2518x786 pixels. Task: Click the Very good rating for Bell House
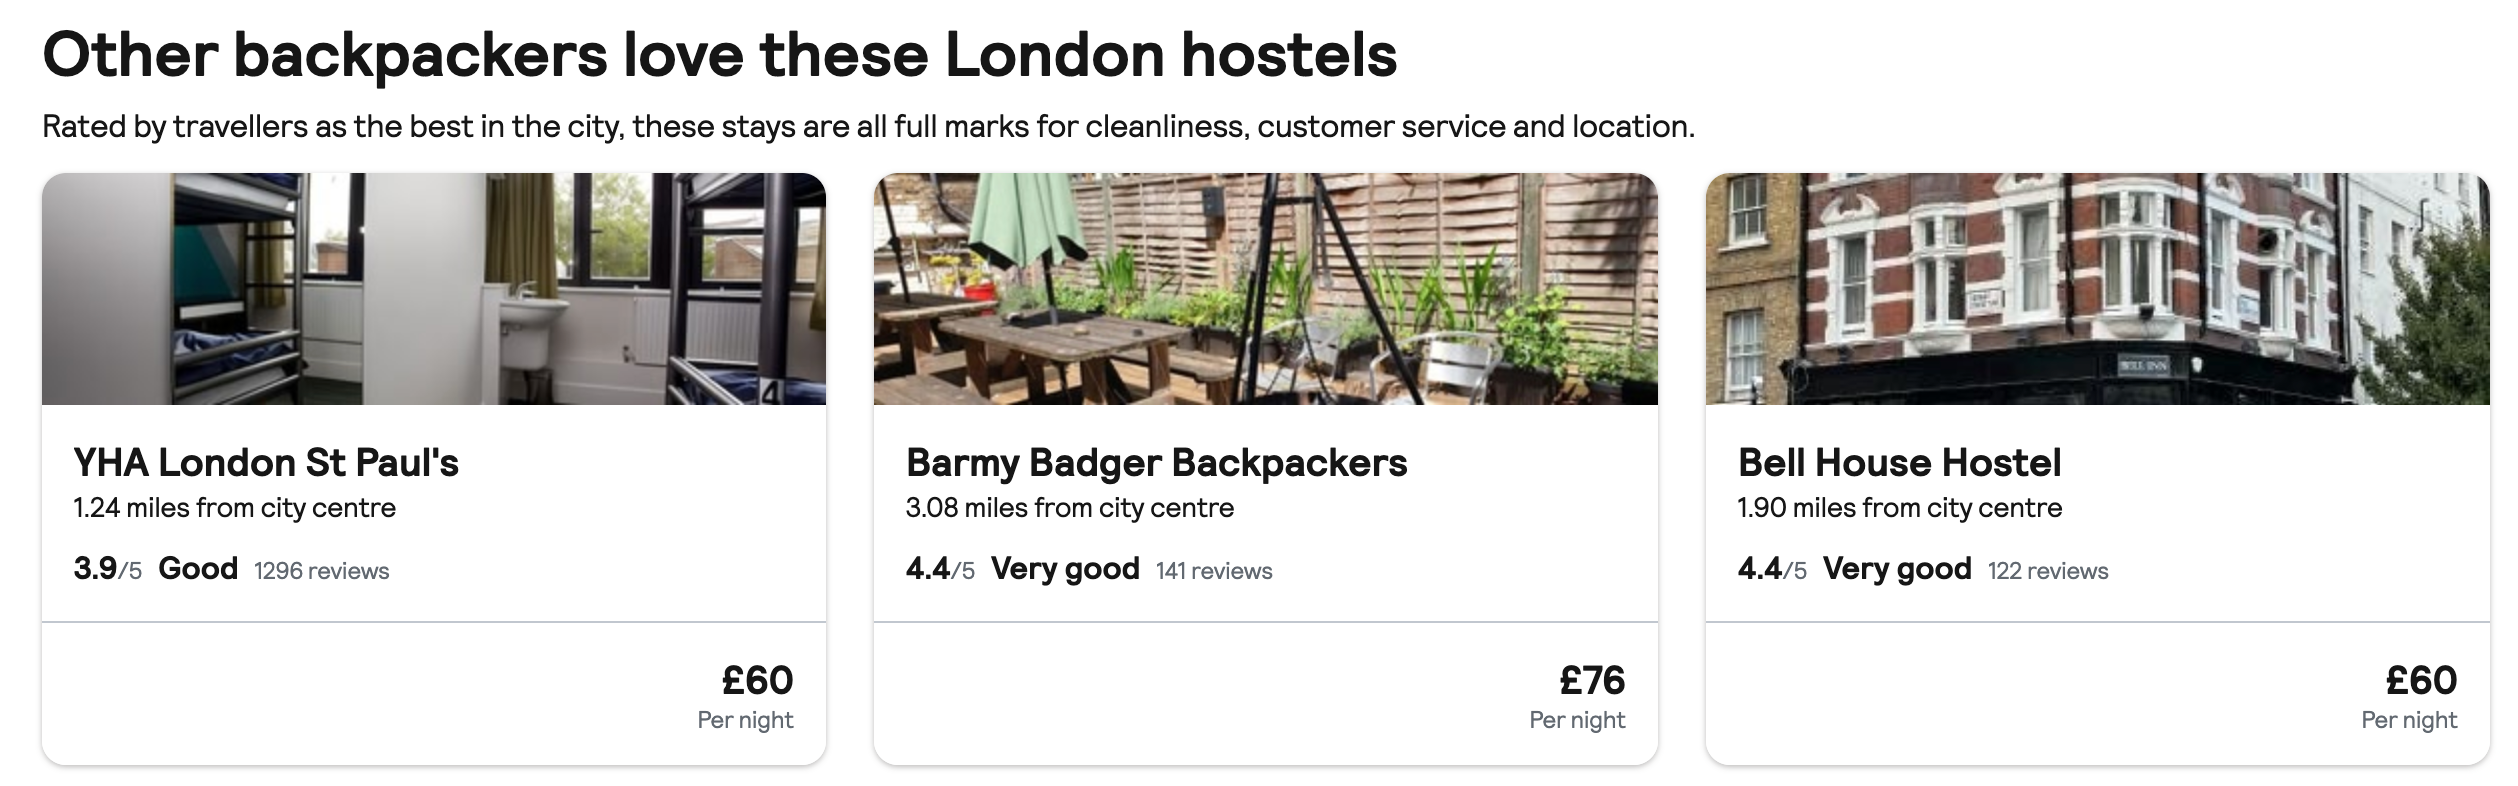(1900, 568)
